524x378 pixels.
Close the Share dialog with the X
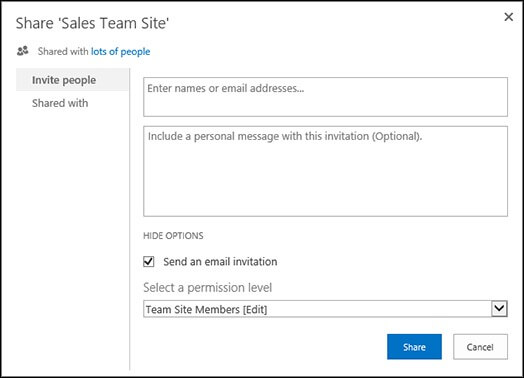[508, 17]
